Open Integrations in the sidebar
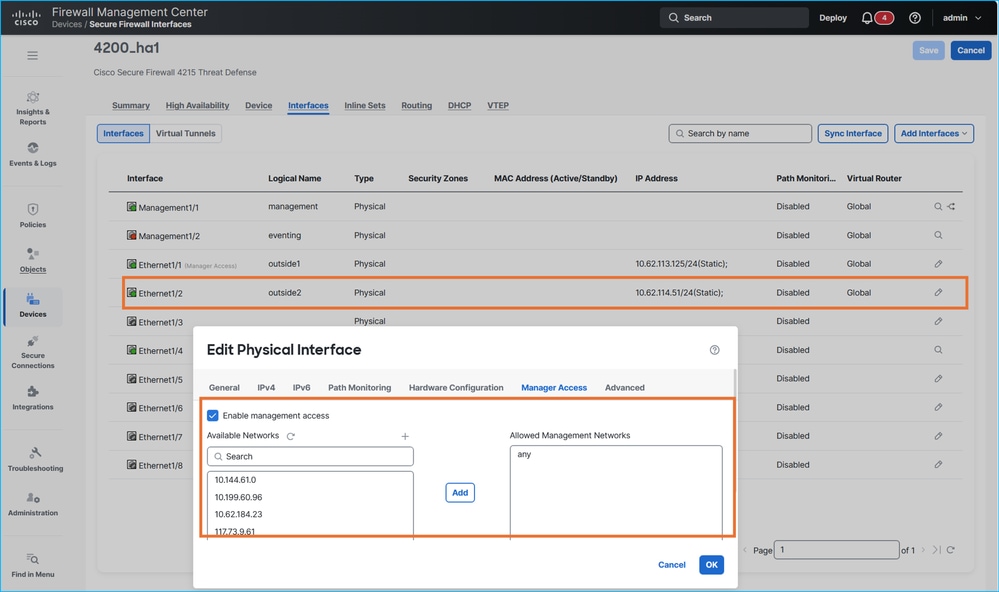 tap(32, 398)
